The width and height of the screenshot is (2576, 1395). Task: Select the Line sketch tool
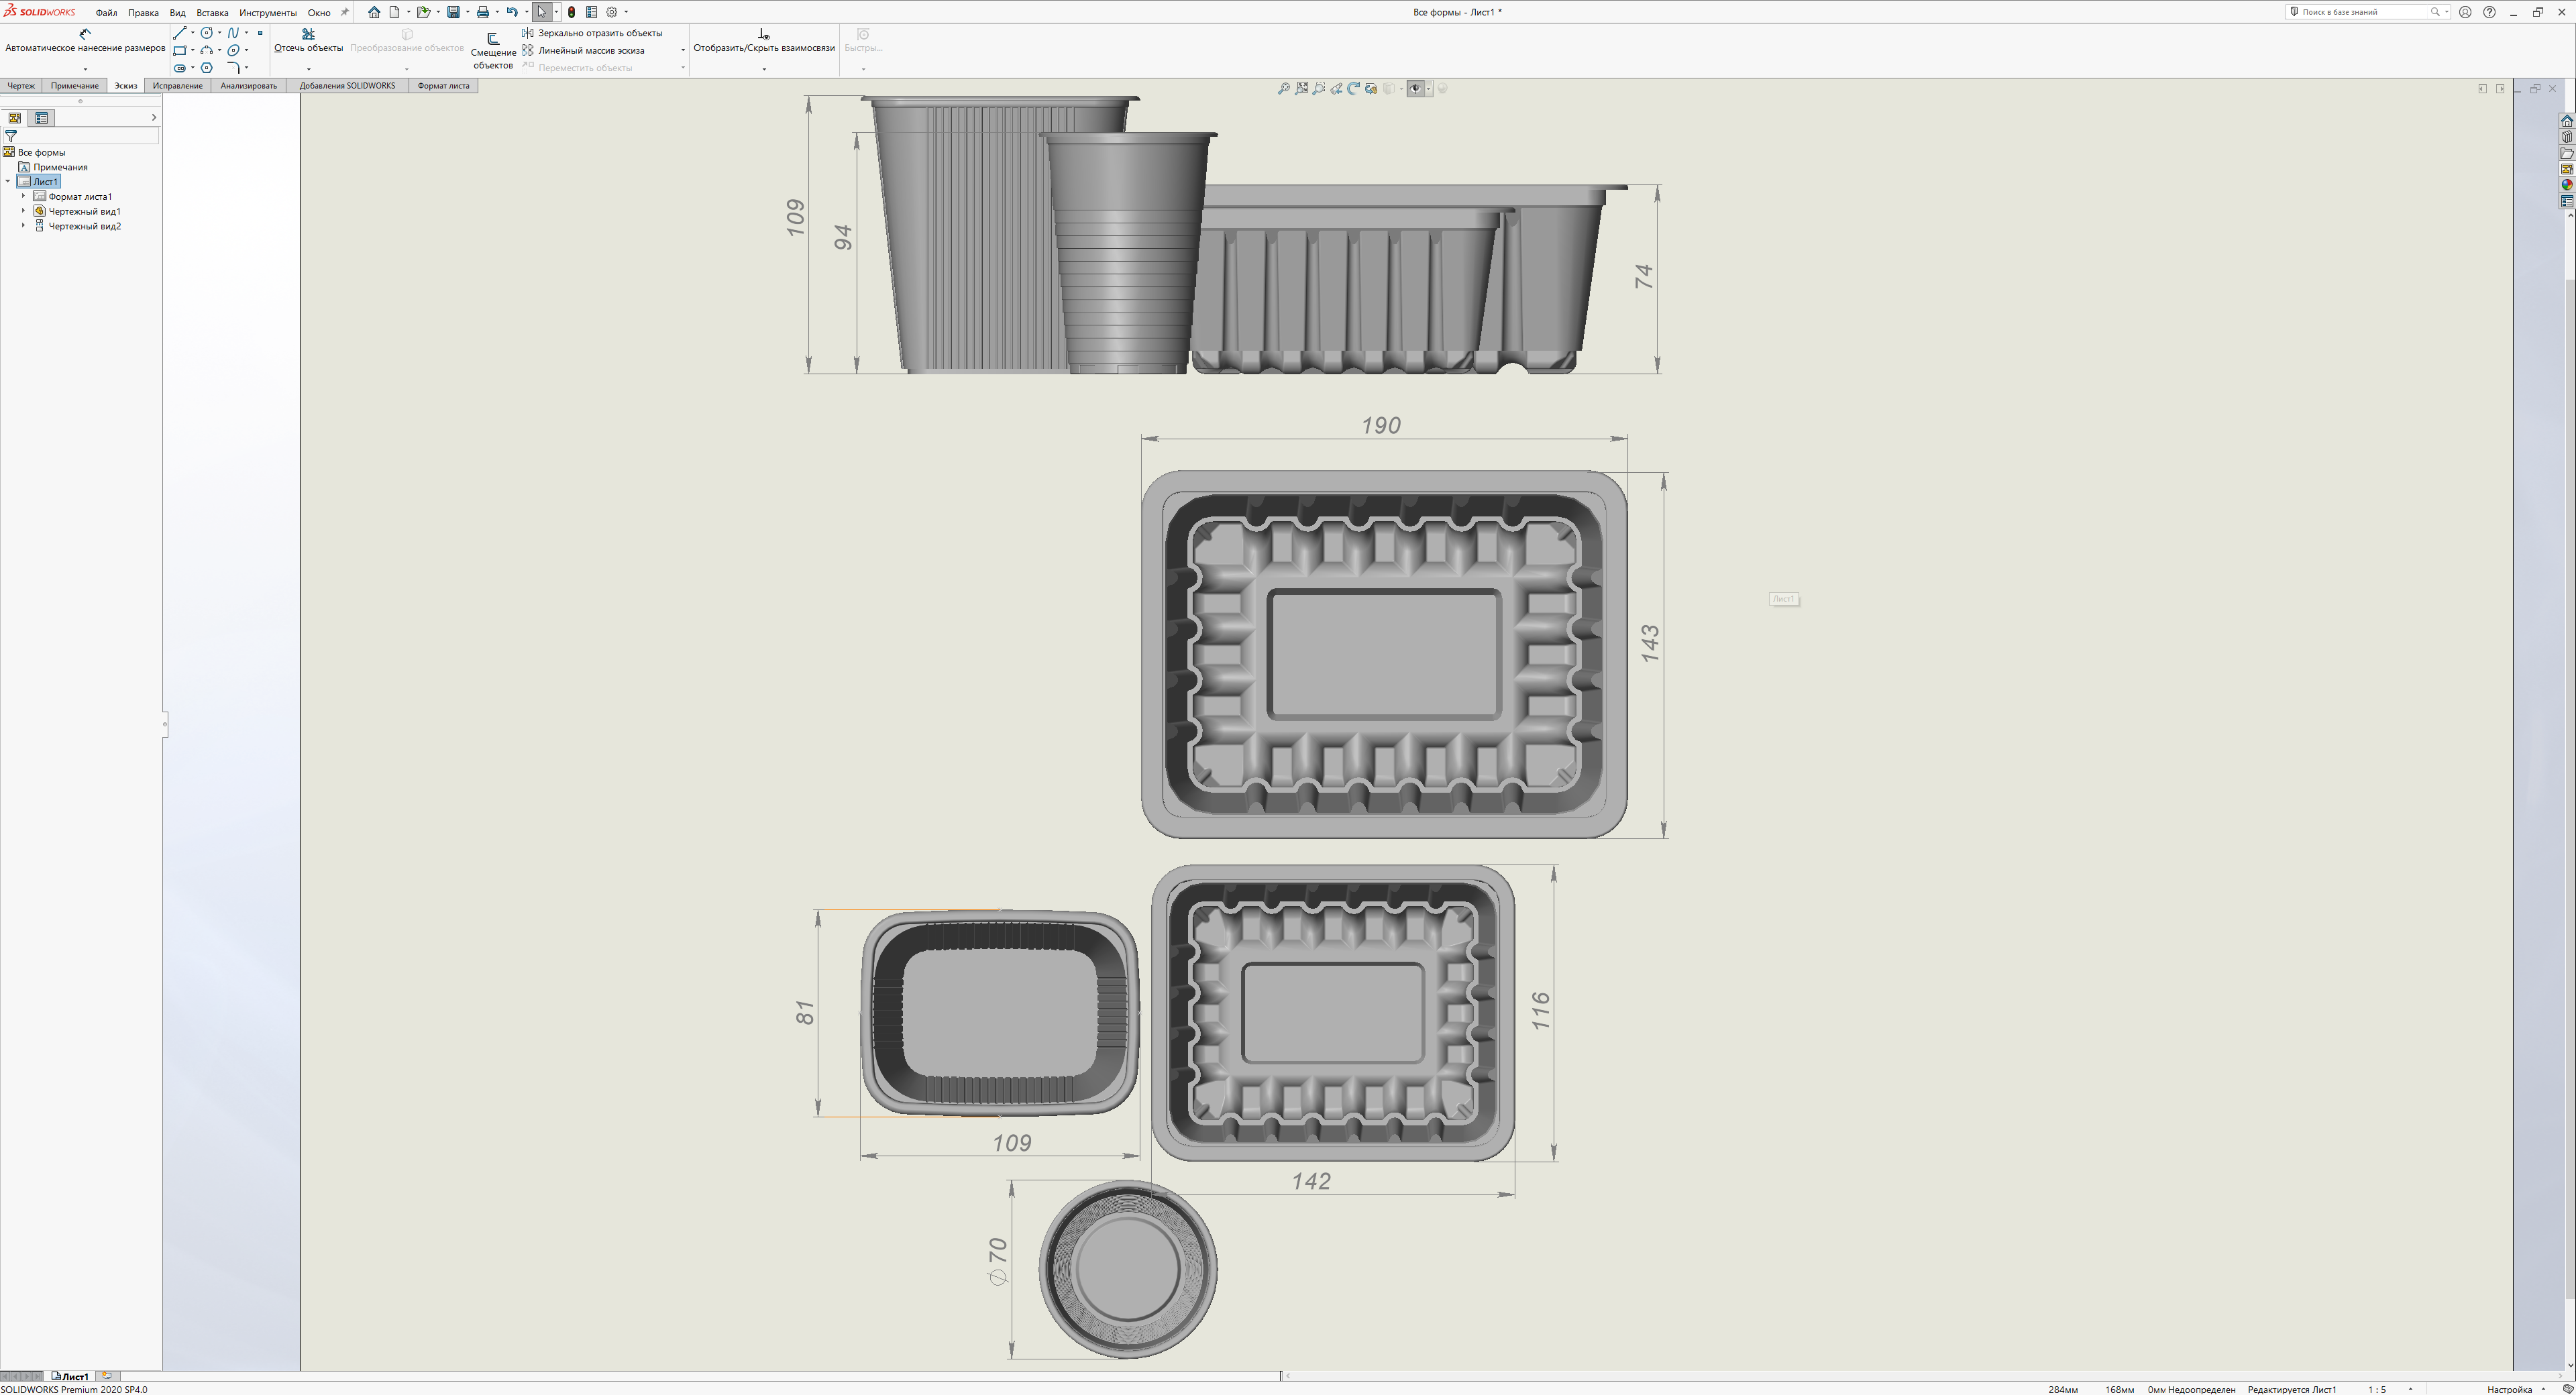179,33
